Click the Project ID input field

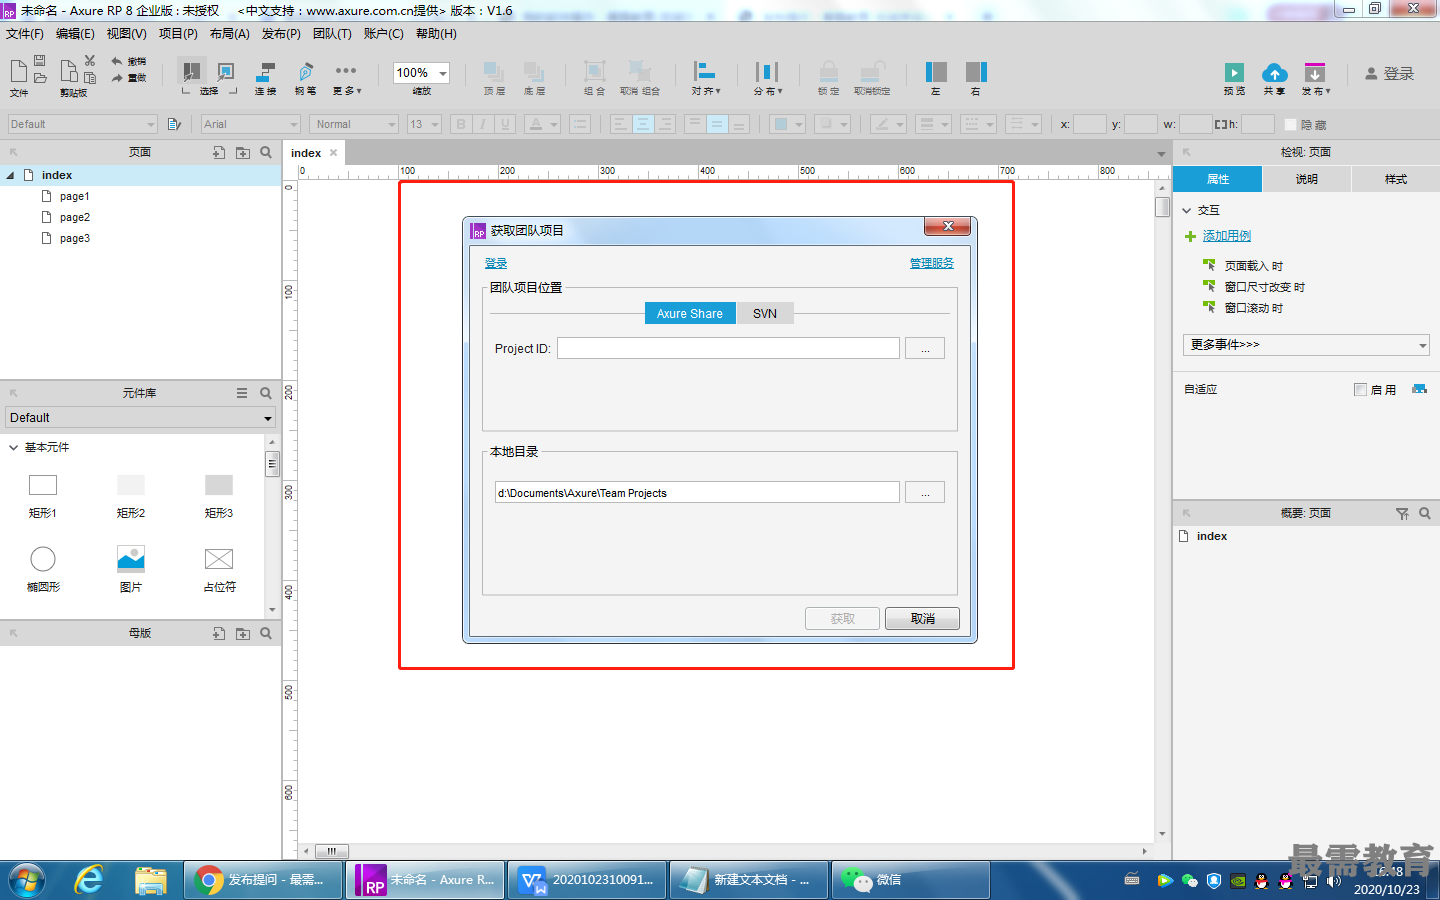click(728, 348)
